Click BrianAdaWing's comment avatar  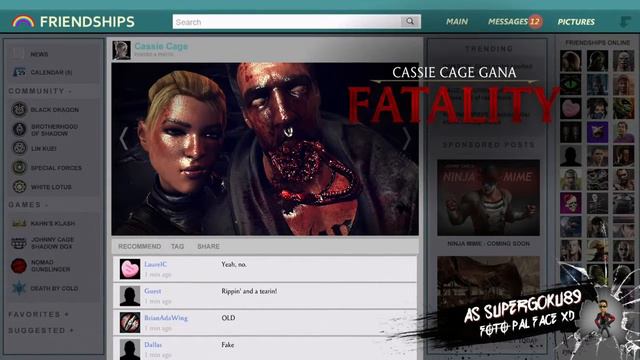point(130,322)
